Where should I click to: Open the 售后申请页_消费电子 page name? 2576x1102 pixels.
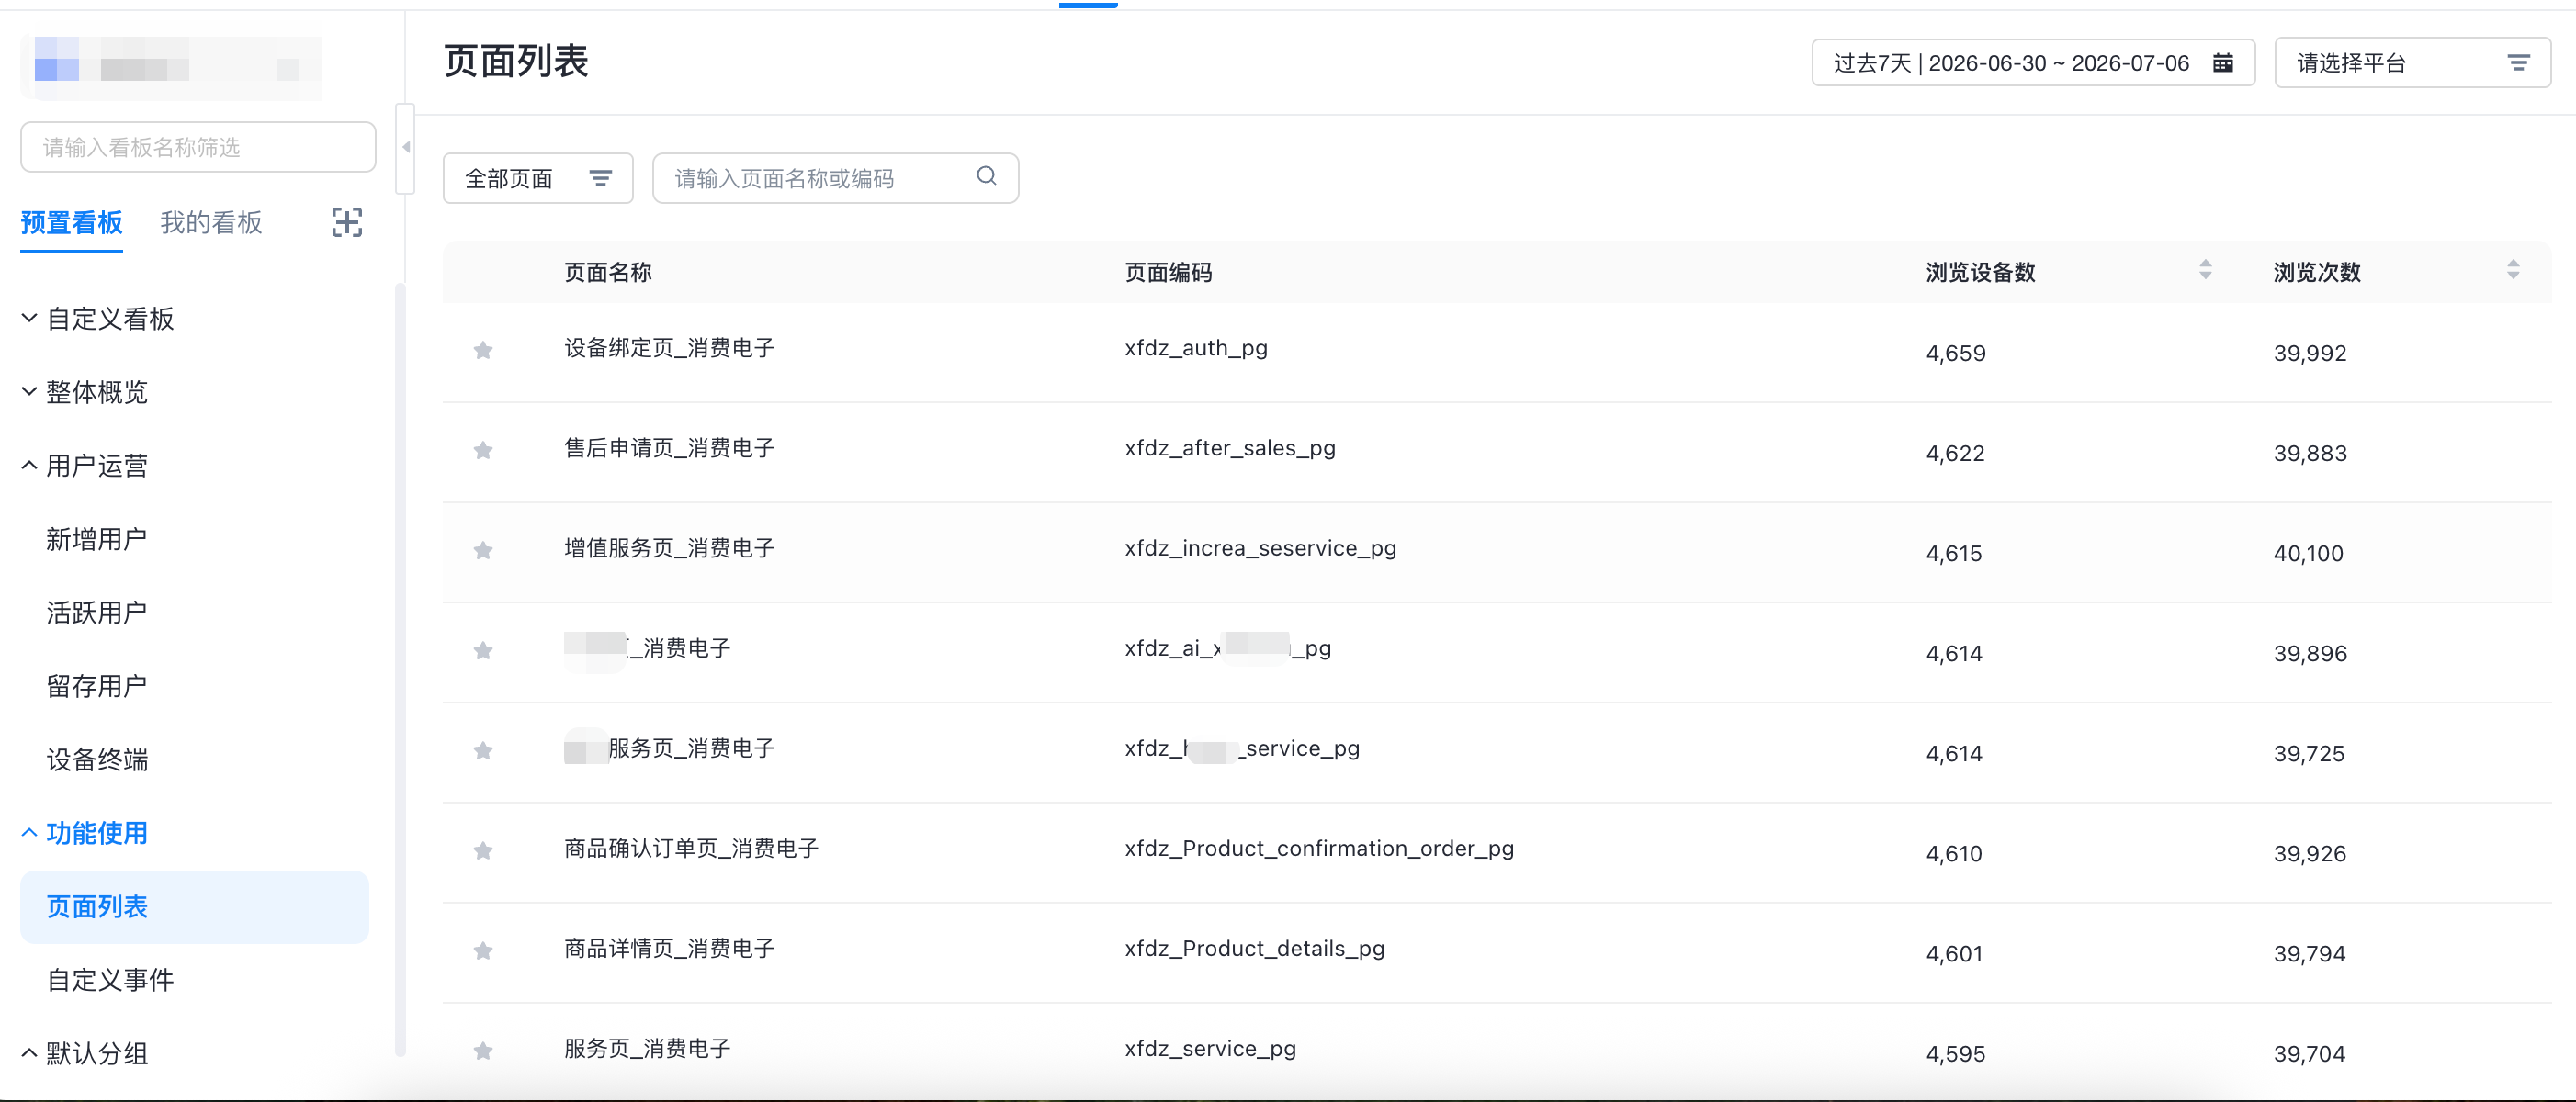[x=669, y=448]
